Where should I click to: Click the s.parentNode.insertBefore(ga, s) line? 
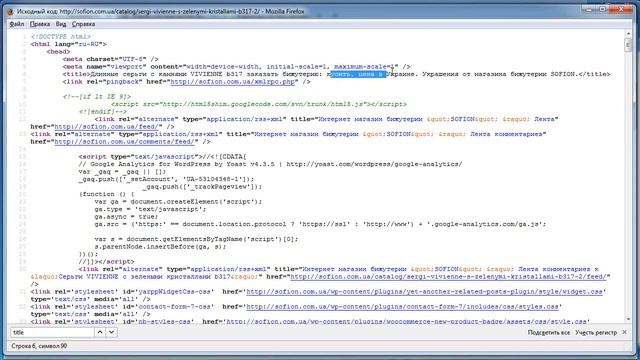[160, 247]
